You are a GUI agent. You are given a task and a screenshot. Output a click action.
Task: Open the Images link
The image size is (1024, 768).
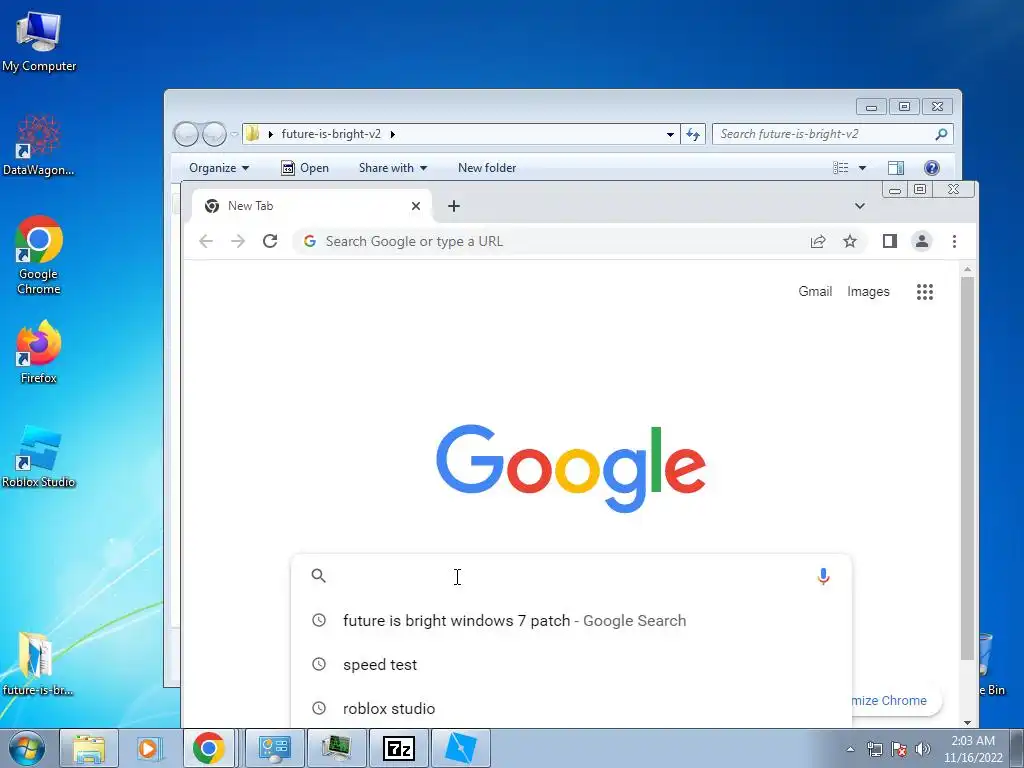click(868, 291)
